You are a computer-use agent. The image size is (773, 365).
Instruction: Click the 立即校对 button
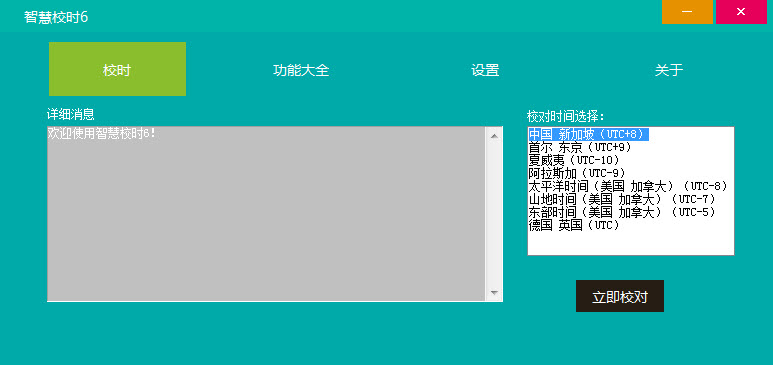(x=620, y=296)
